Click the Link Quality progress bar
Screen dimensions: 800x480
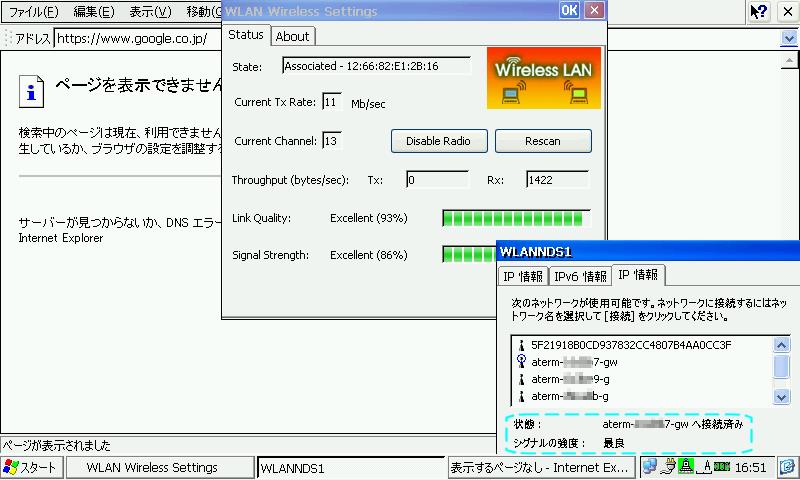point(516,219)
